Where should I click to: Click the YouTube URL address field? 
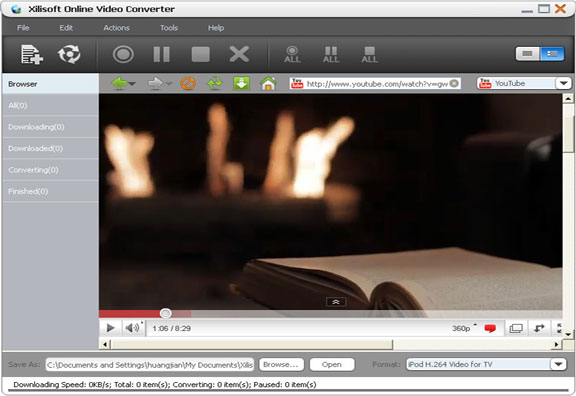pos(375,84)
